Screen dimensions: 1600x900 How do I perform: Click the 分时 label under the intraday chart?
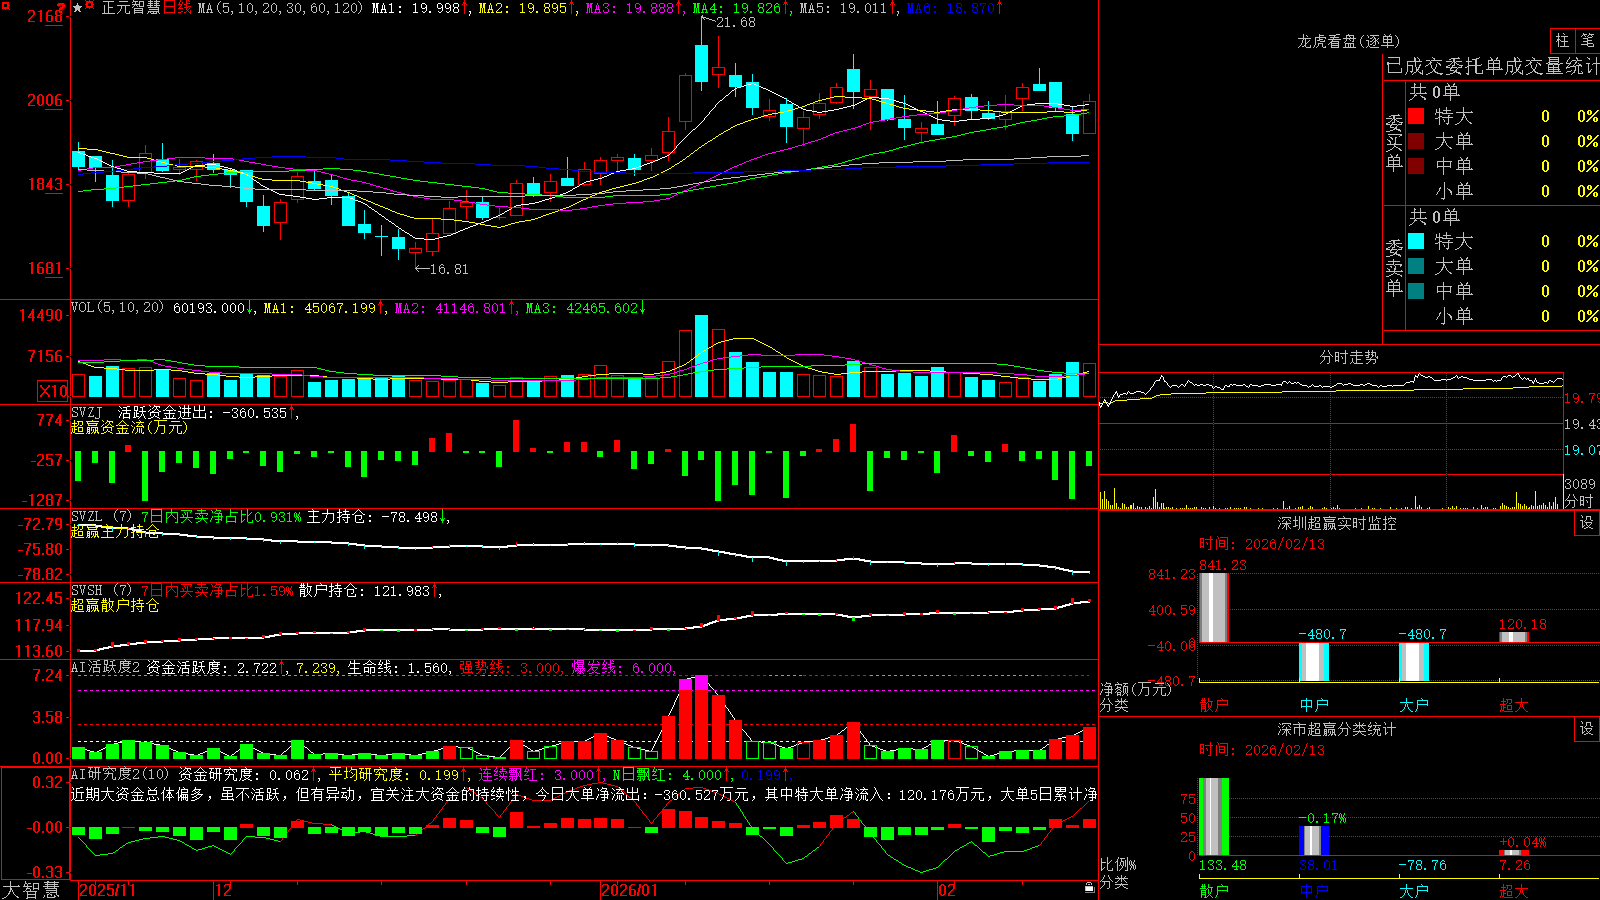[1579, 501]
